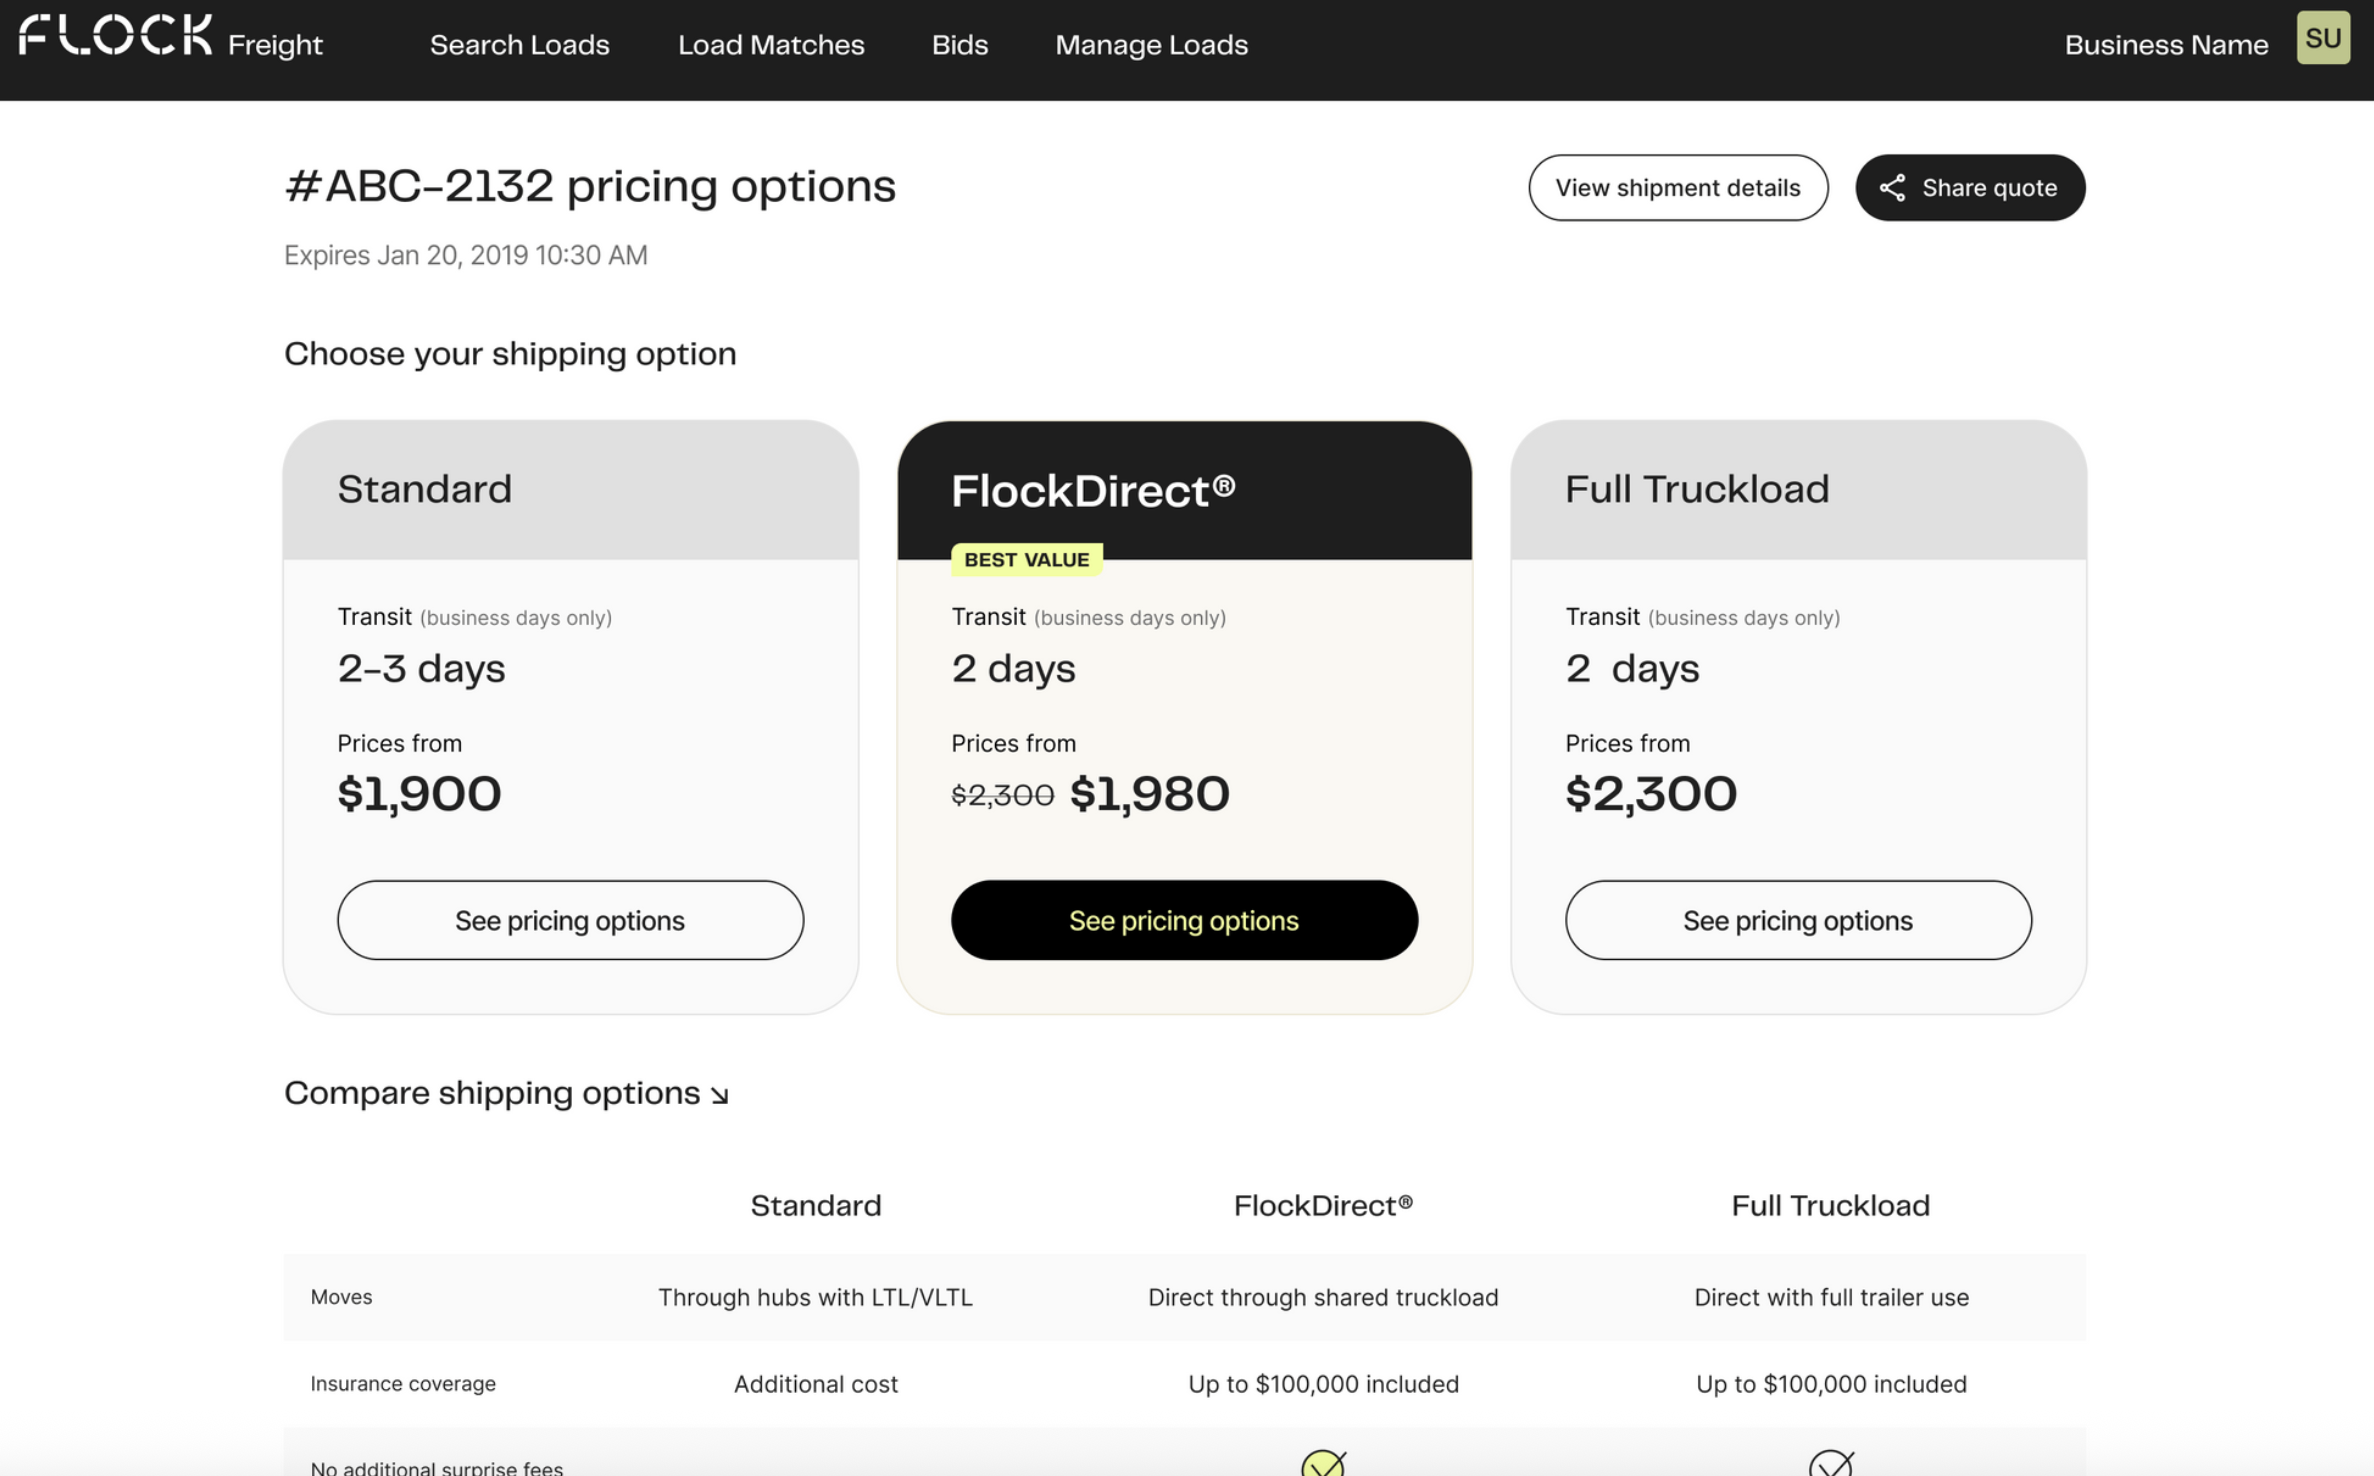Click the Compare shipping options heading
Viewport: 2374px width, 1476px height.
[x=492, y=1093]
